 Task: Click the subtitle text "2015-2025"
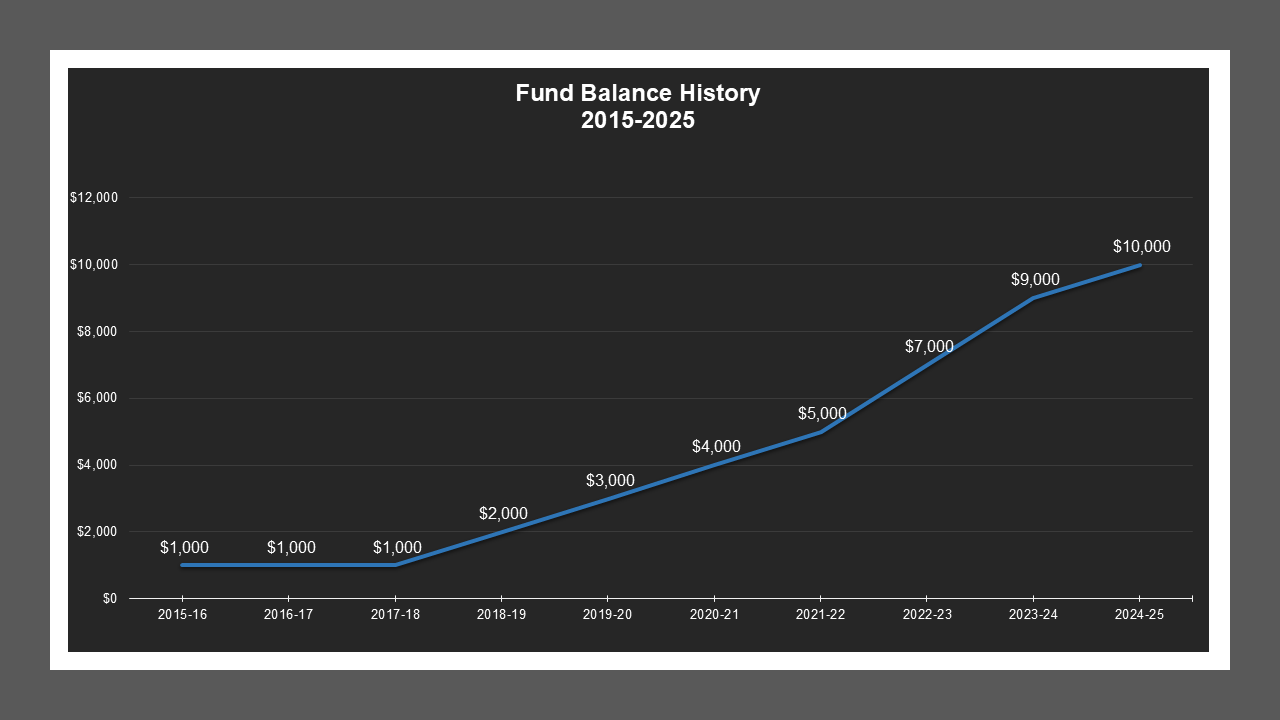[638, 119]
